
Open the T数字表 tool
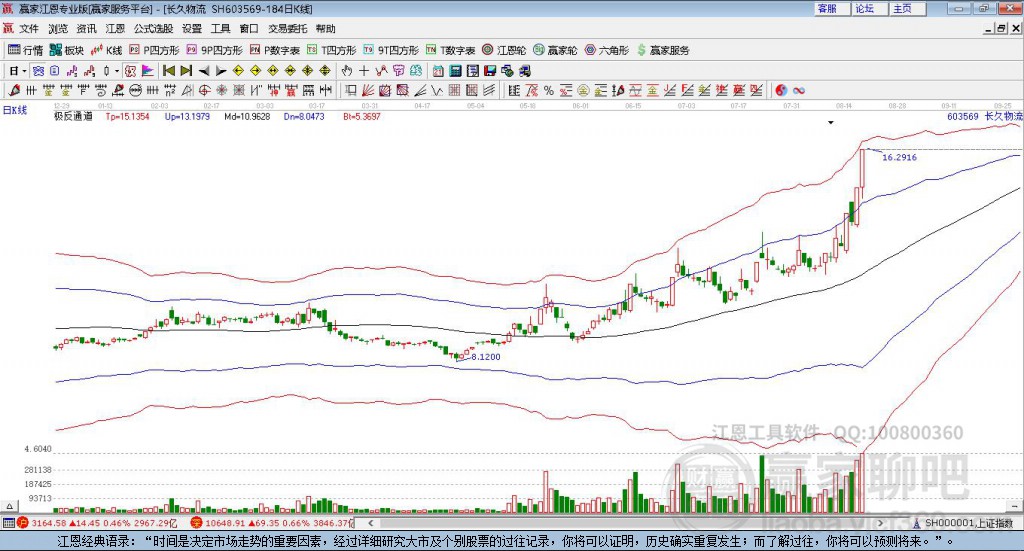point(451,50)
